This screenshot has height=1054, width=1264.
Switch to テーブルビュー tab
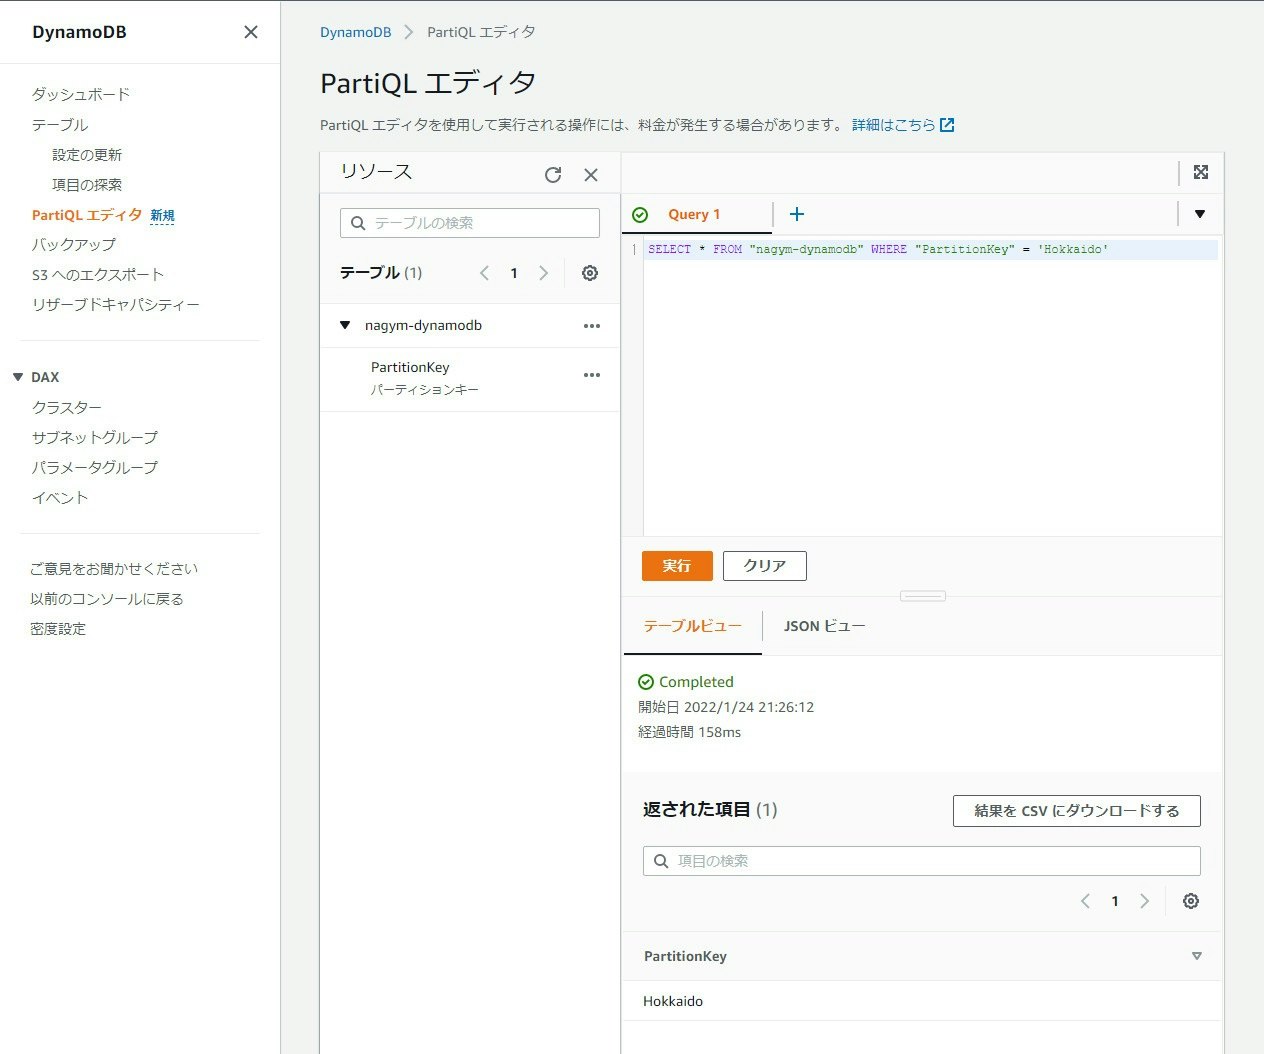click(692, 626)
